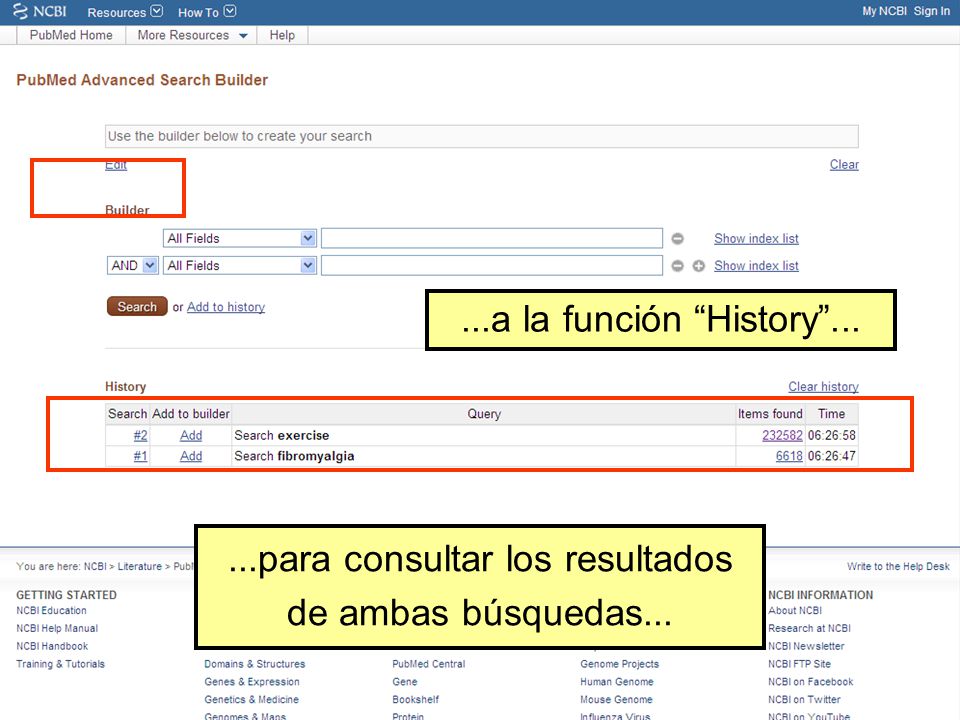960x720 pixels.
Task: Open About NCBI link
Action: [x=795, y=610]
